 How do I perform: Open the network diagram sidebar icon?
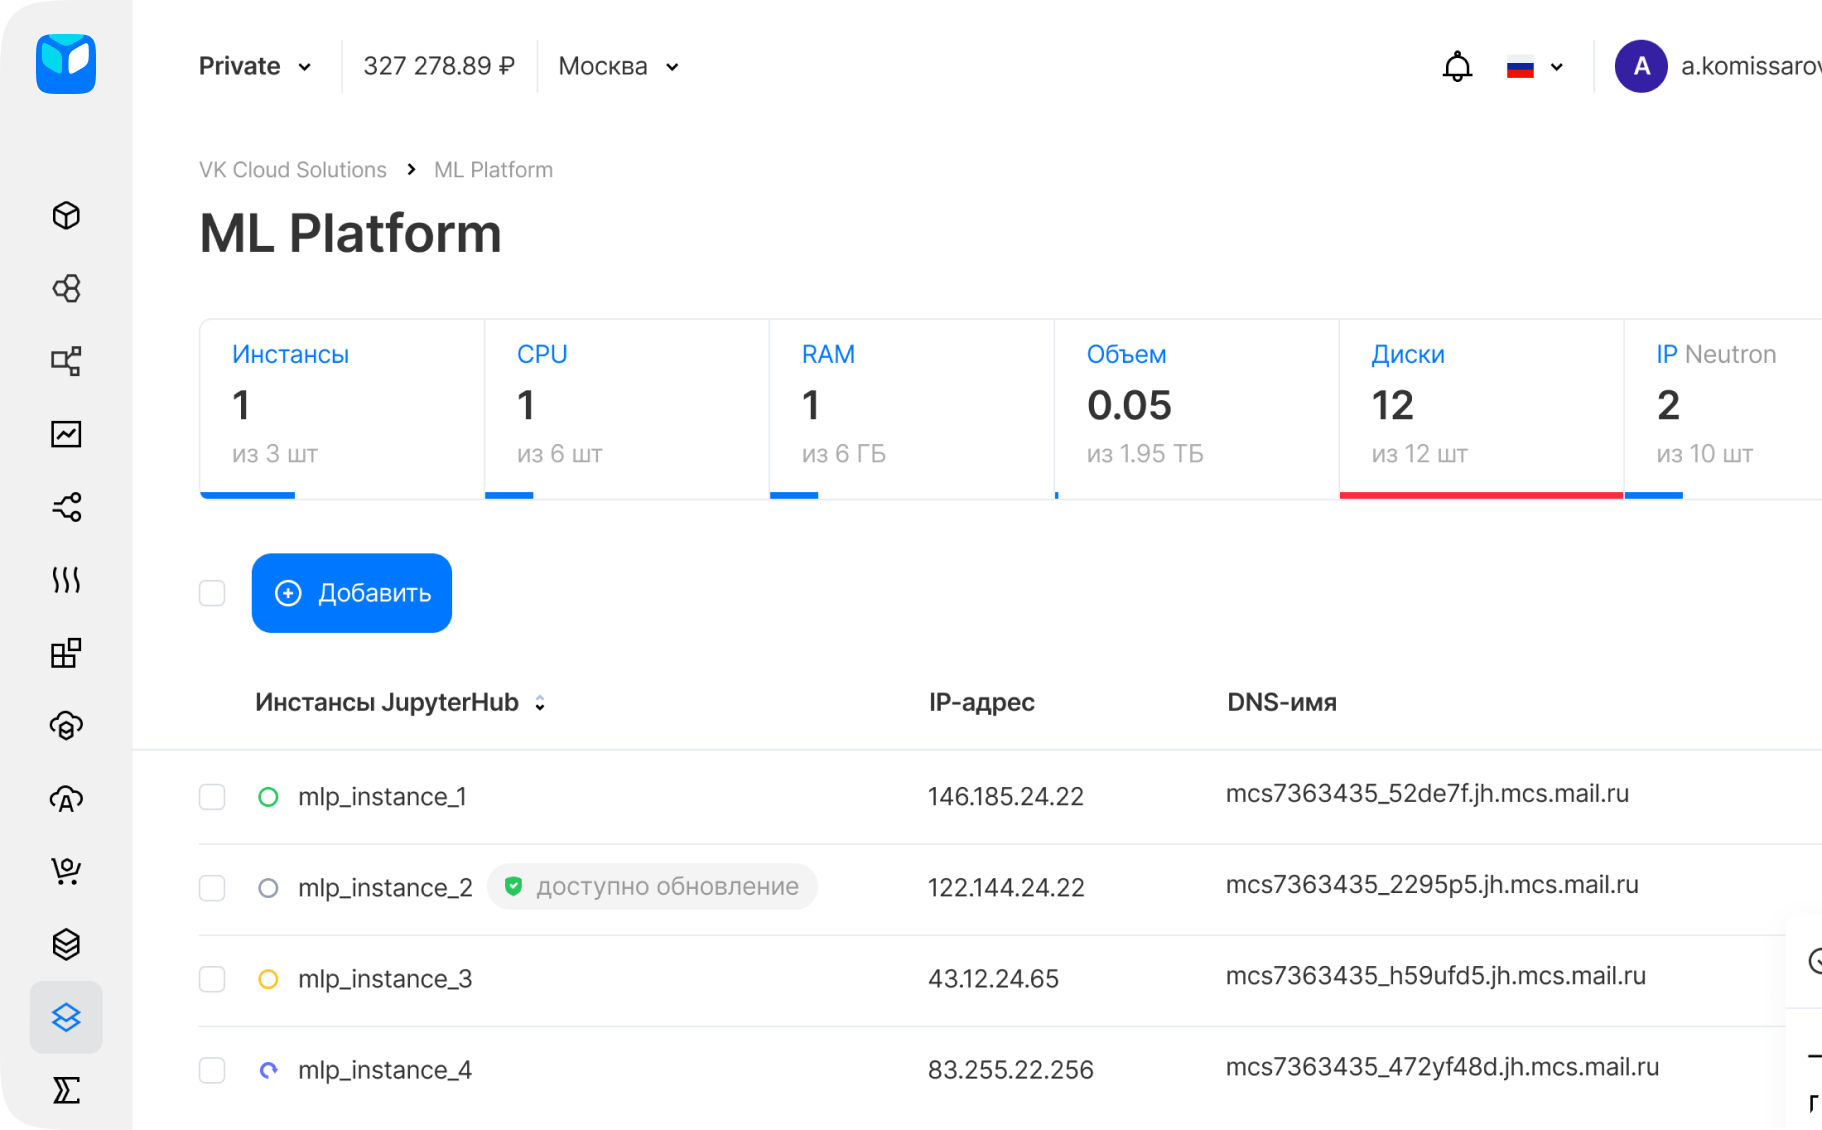(x=66, y=361)
